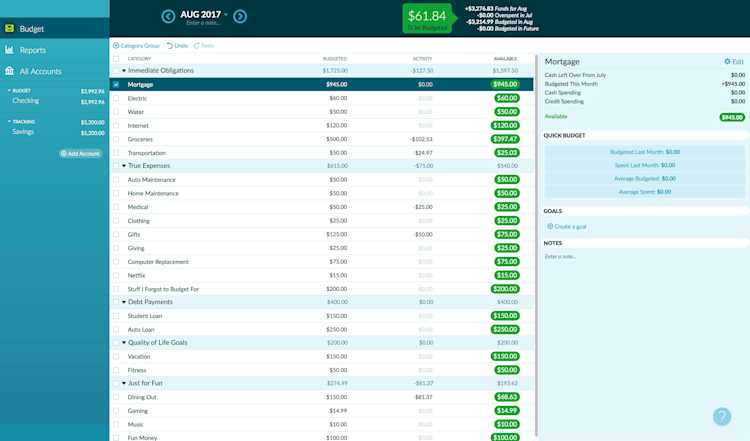The image size is (750, 441).
Task: Collapse the Just for Fun group
Action: click(124, 383)
